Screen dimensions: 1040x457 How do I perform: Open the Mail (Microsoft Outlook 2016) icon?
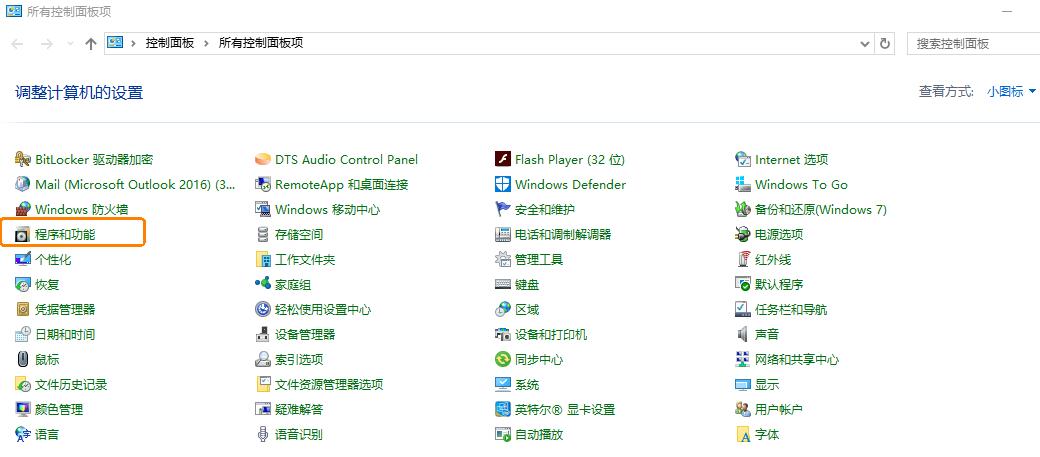coord(23,184)
